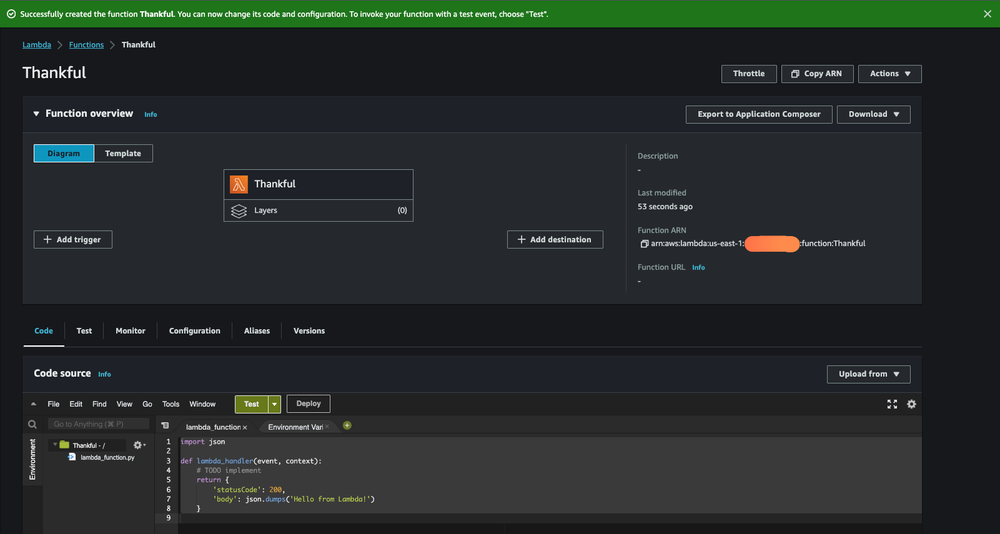Open the Versions tab
1000x534 pixels.
pyautogui.click(x=309, y=330)
